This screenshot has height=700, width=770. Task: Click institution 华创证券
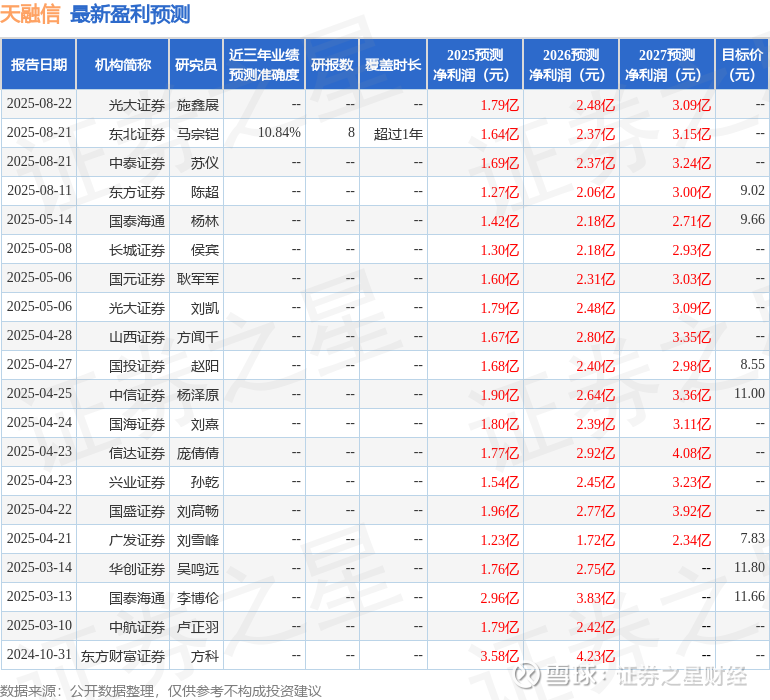pyautogui.click(x=137, y=568)
